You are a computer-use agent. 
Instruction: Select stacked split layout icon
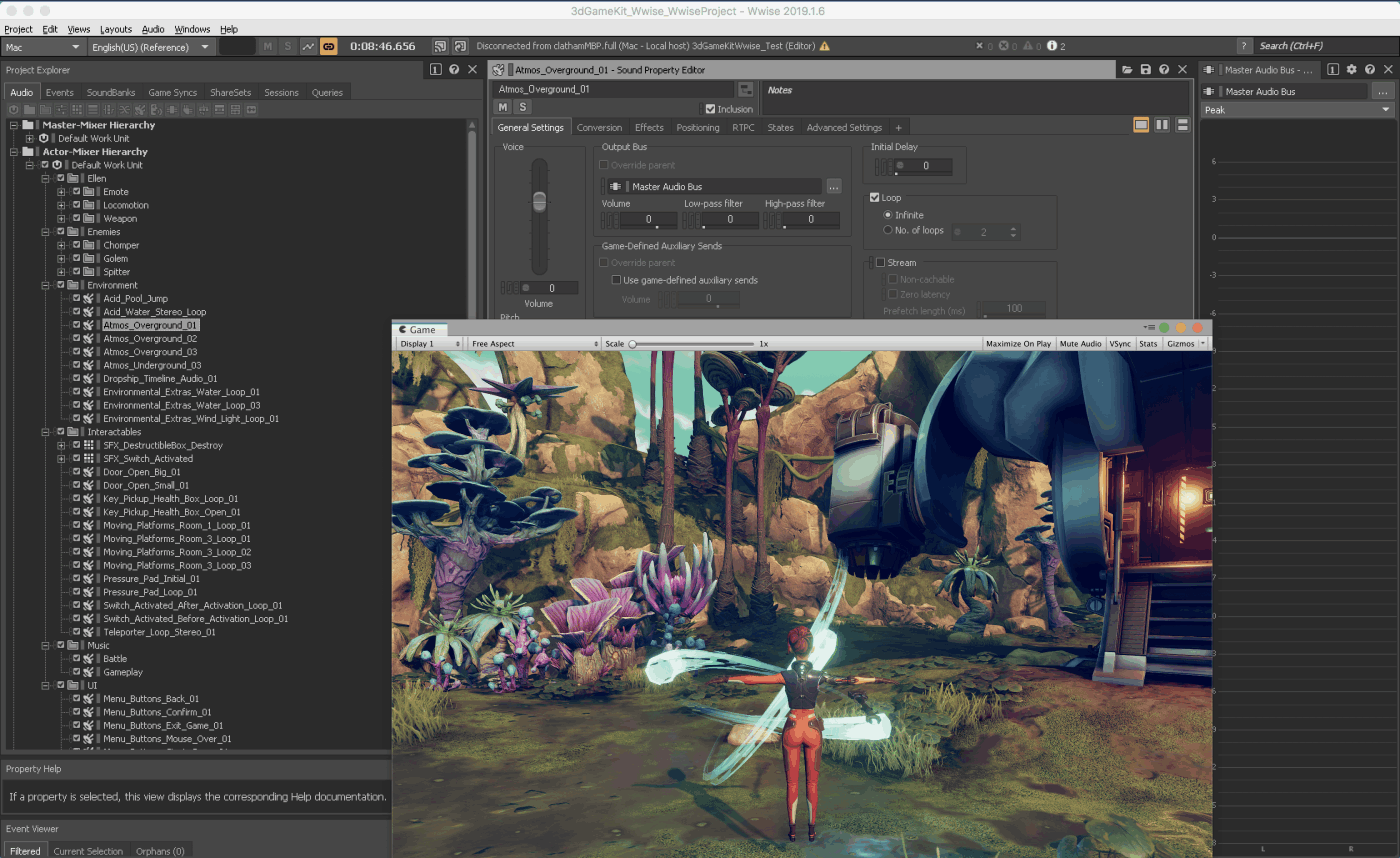tap(1183, 125)
